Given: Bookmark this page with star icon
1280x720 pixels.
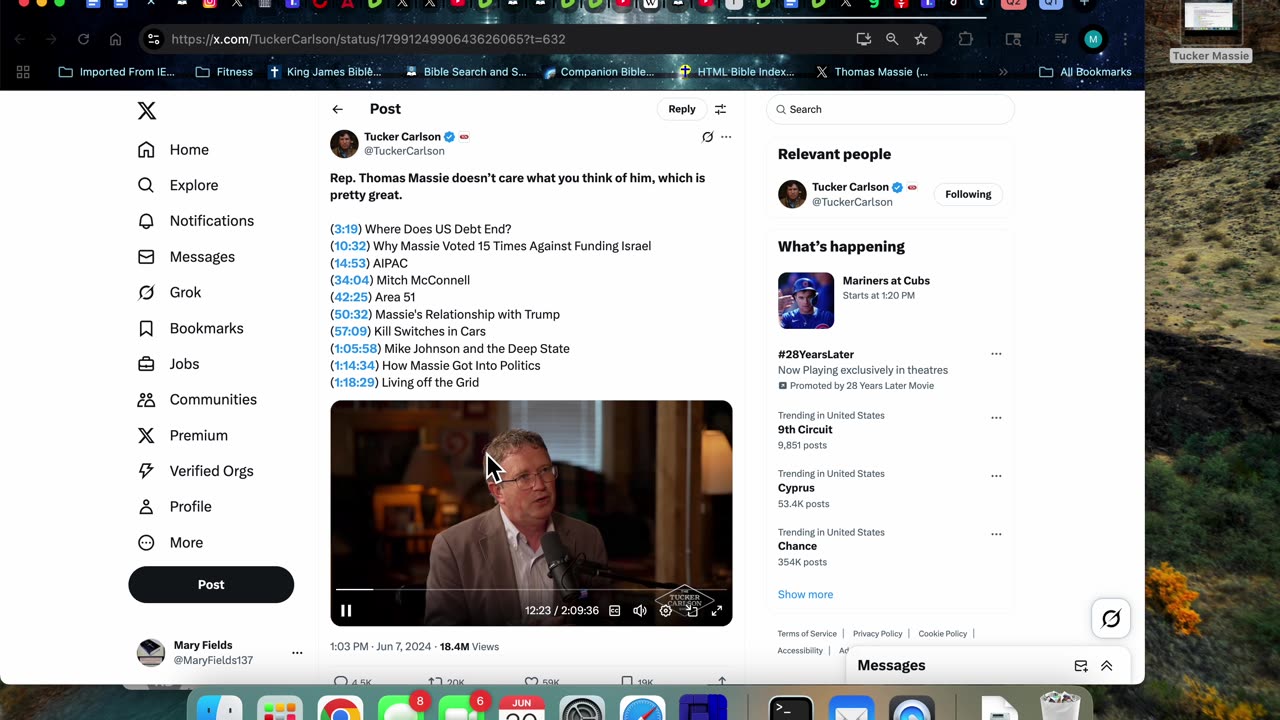Looking at the screenshot, I should tap(921, 39).
